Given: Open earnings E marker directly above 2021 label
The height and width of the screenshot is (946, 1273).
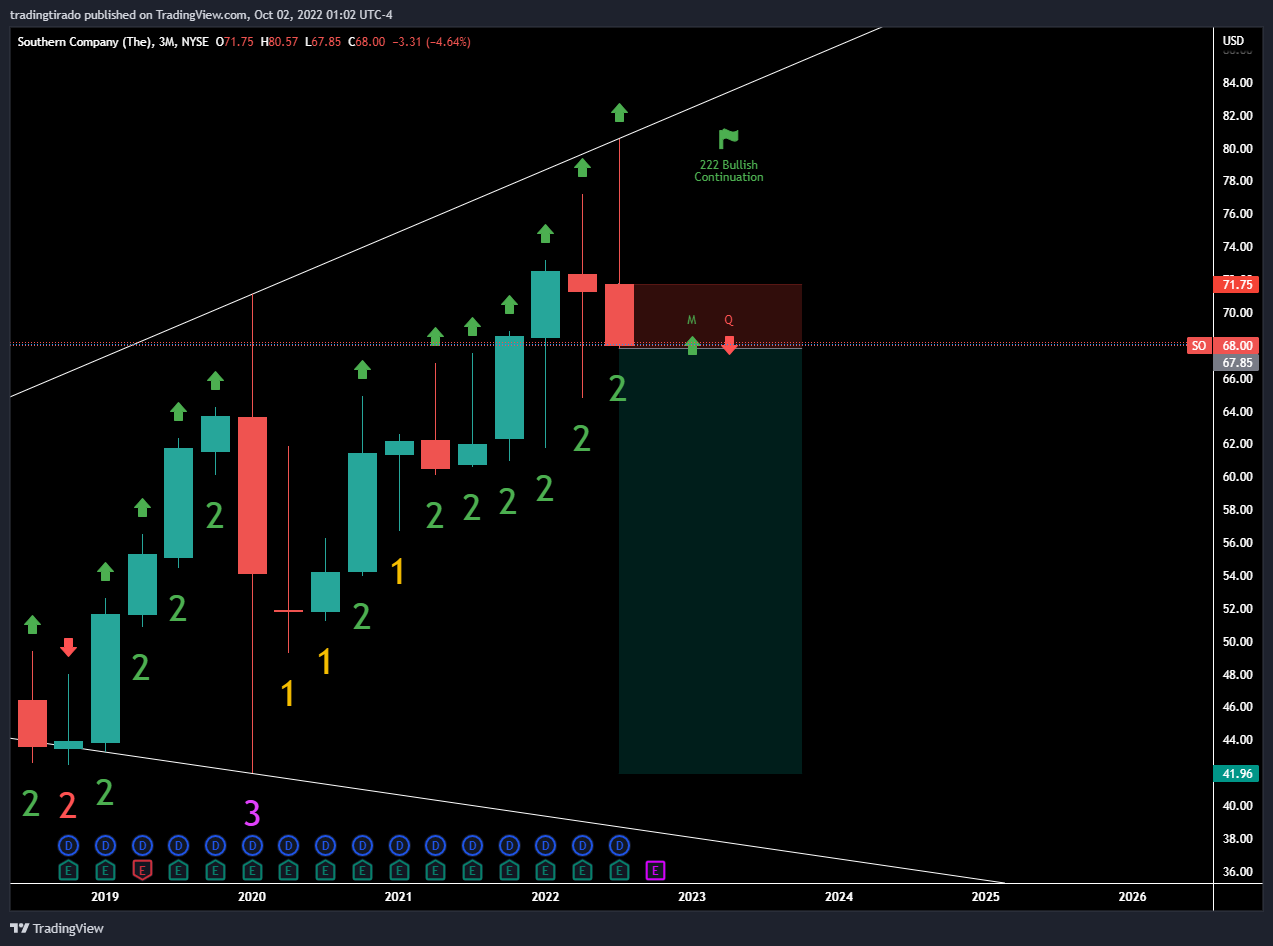Looking at the screenshot, I should pos(399,870).
